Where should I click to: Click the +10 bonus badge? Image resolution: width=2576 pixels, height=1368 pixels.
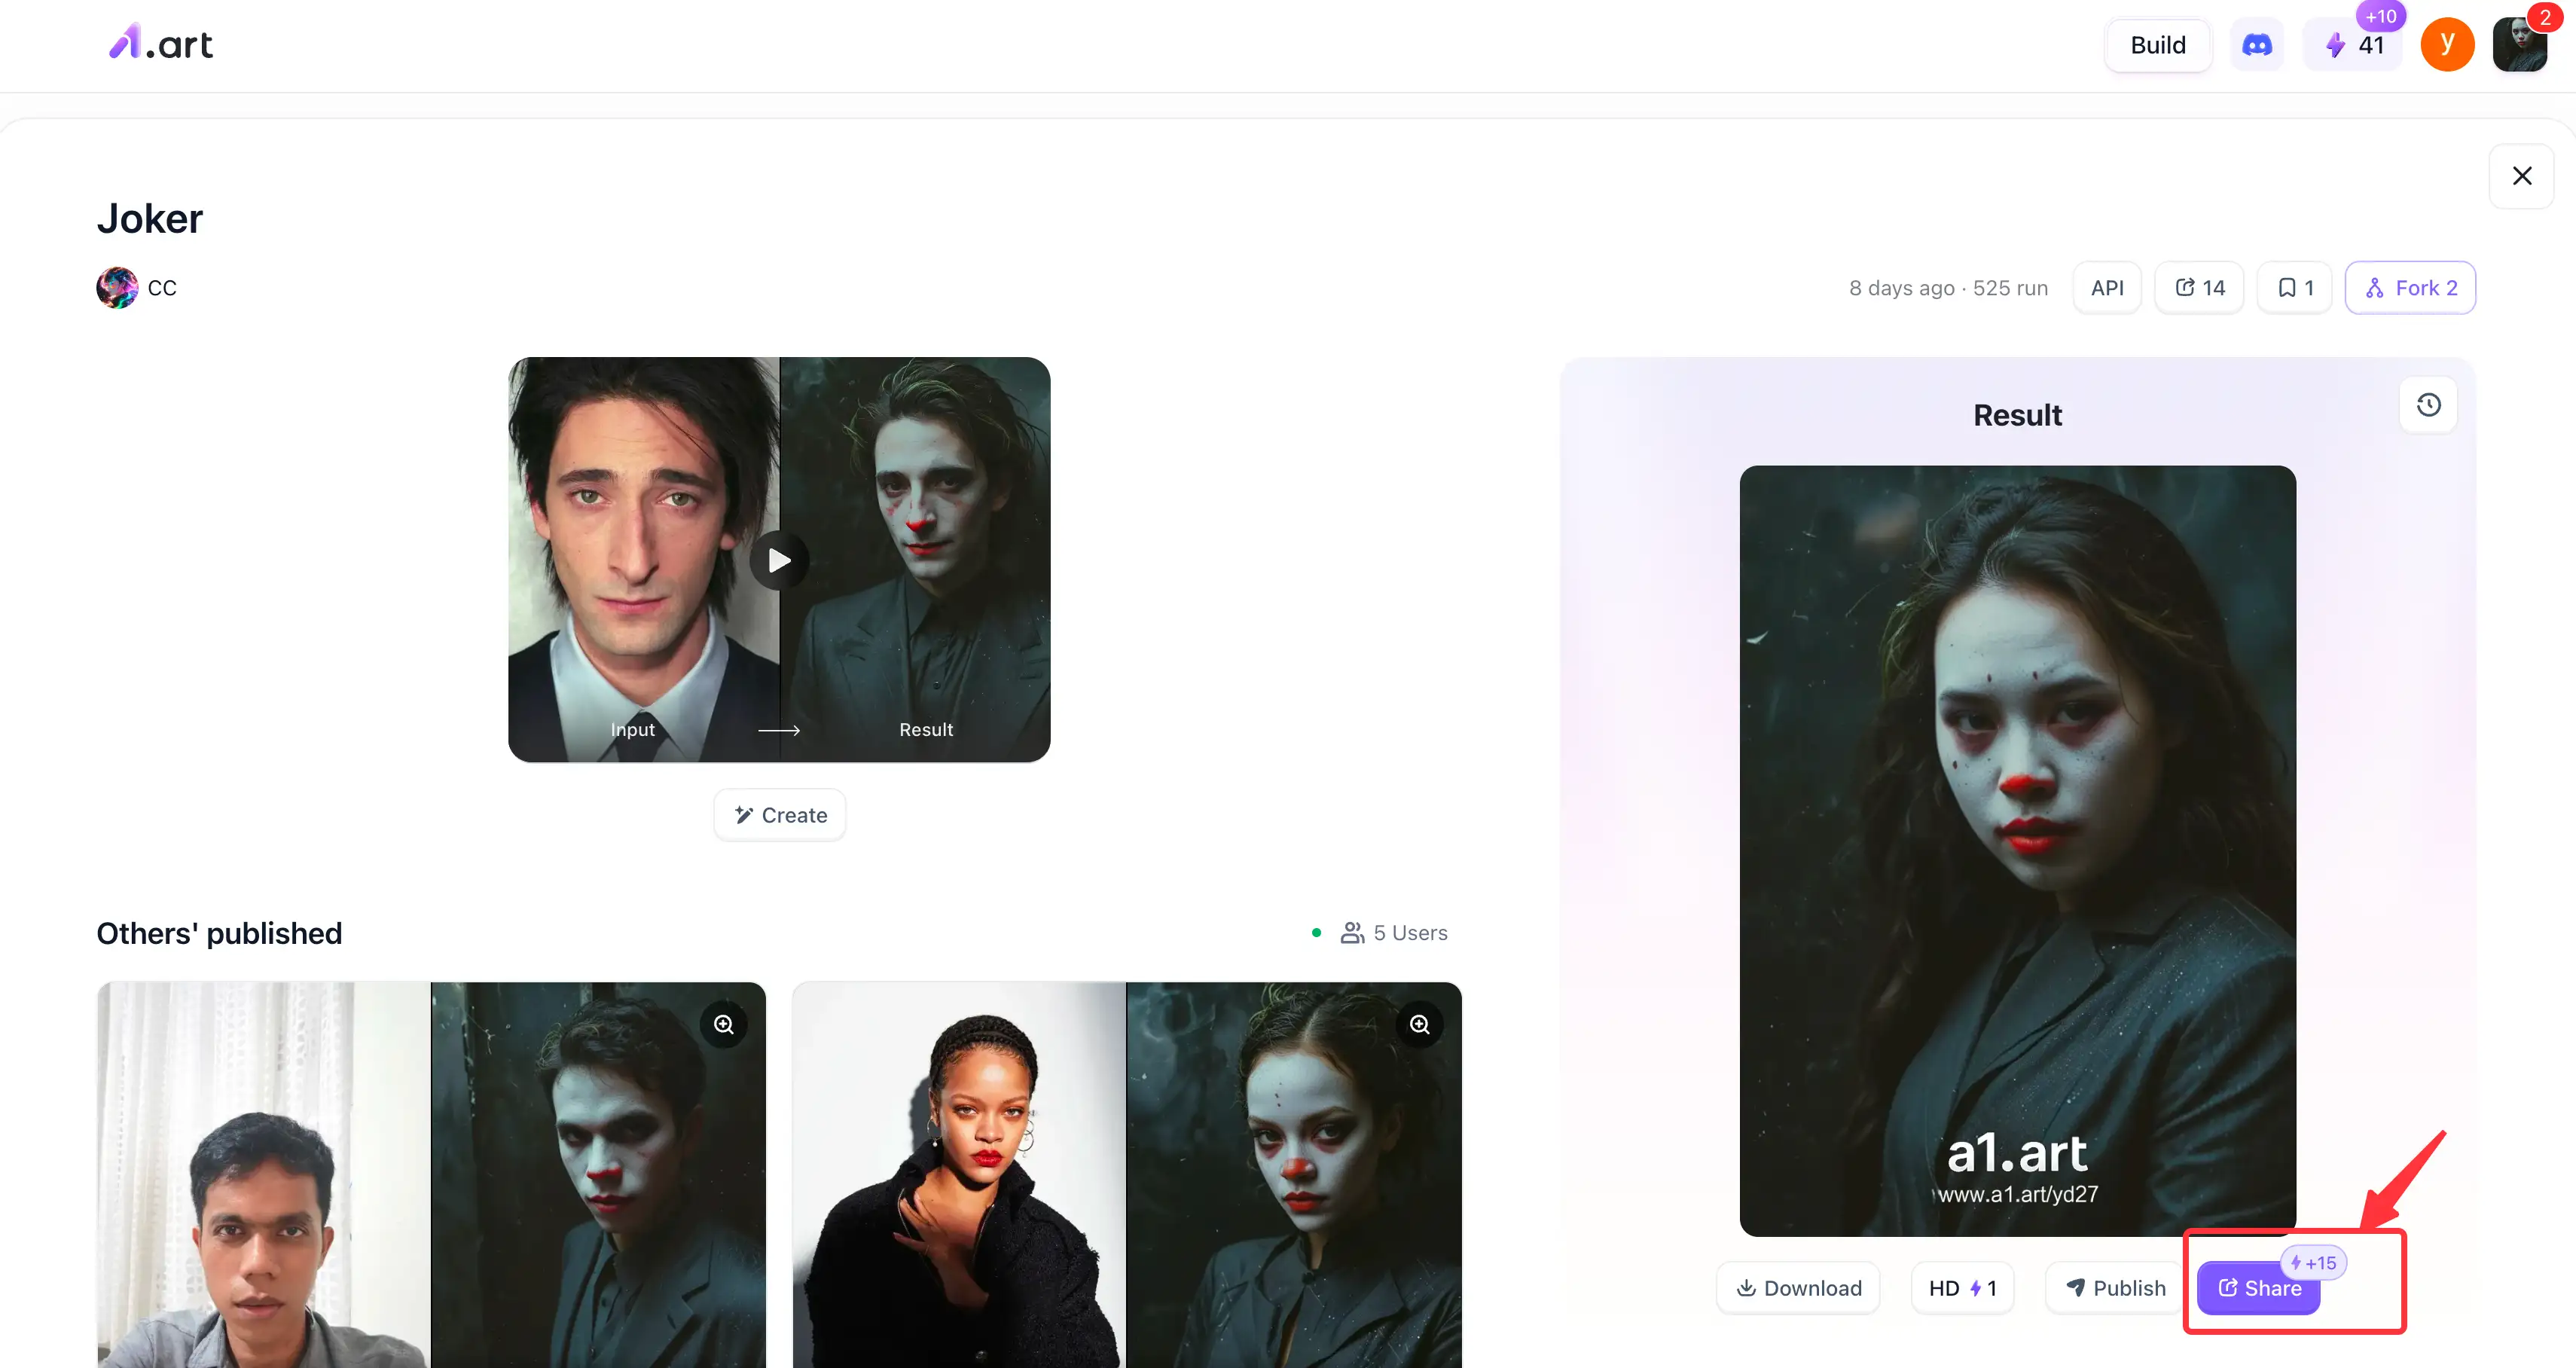click(x=2381, y=16)
